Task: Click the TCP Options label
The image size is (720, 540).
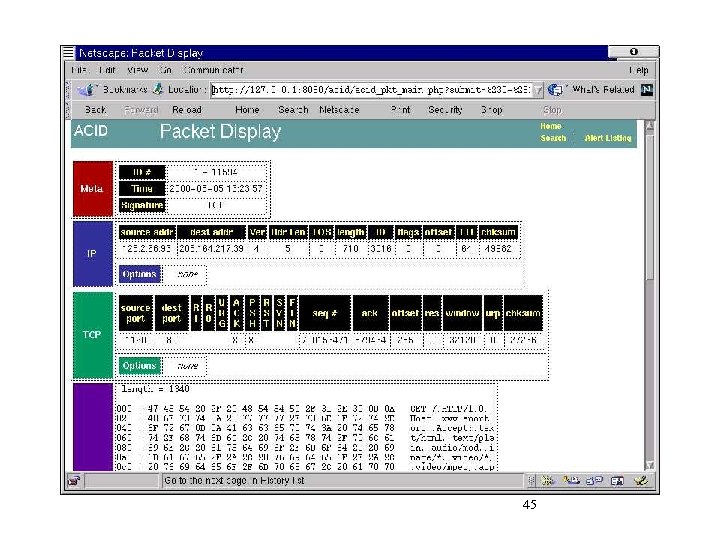Action: tap(140, 366)
